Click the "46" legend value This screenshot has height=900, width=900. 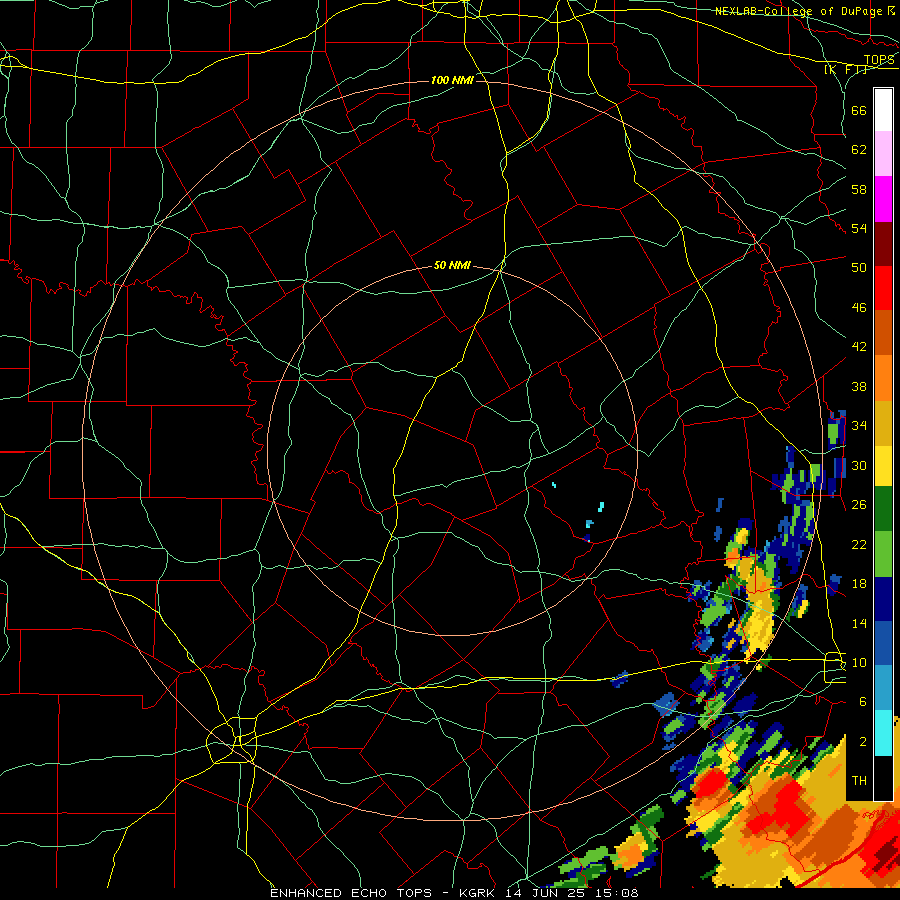tap(859, 308)
